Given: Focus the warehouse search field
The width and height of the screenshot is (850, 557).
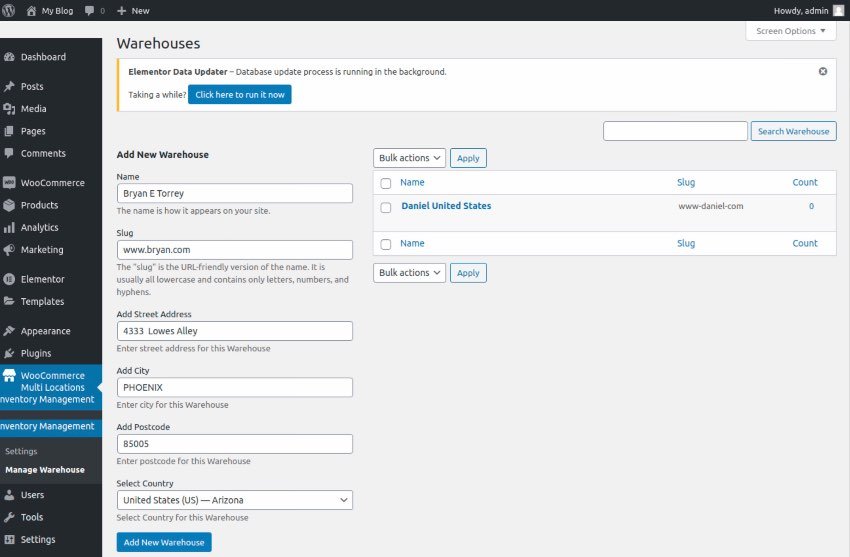Looking at the screenshot, I should (x=675, y=131).
